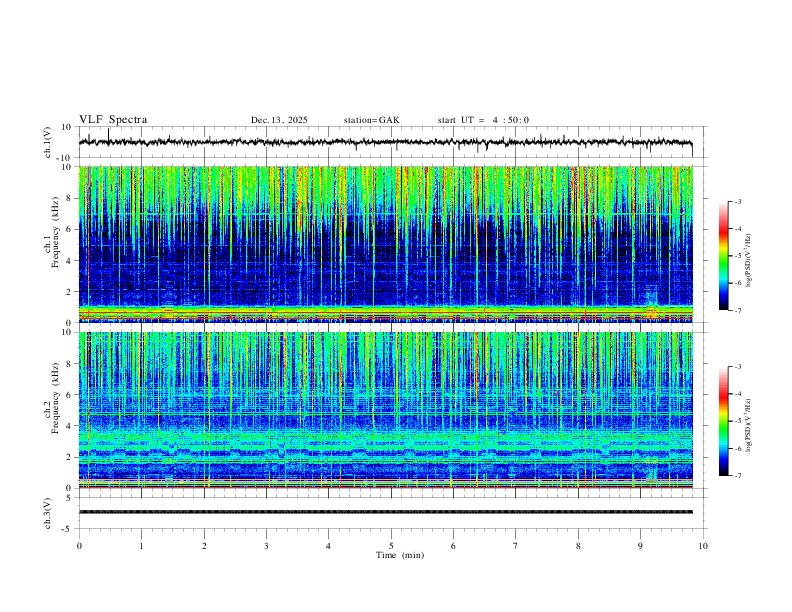This screenshot has height=612, width=792.
Task: Click time axis tick label "8"
Action: click(578, 546)
